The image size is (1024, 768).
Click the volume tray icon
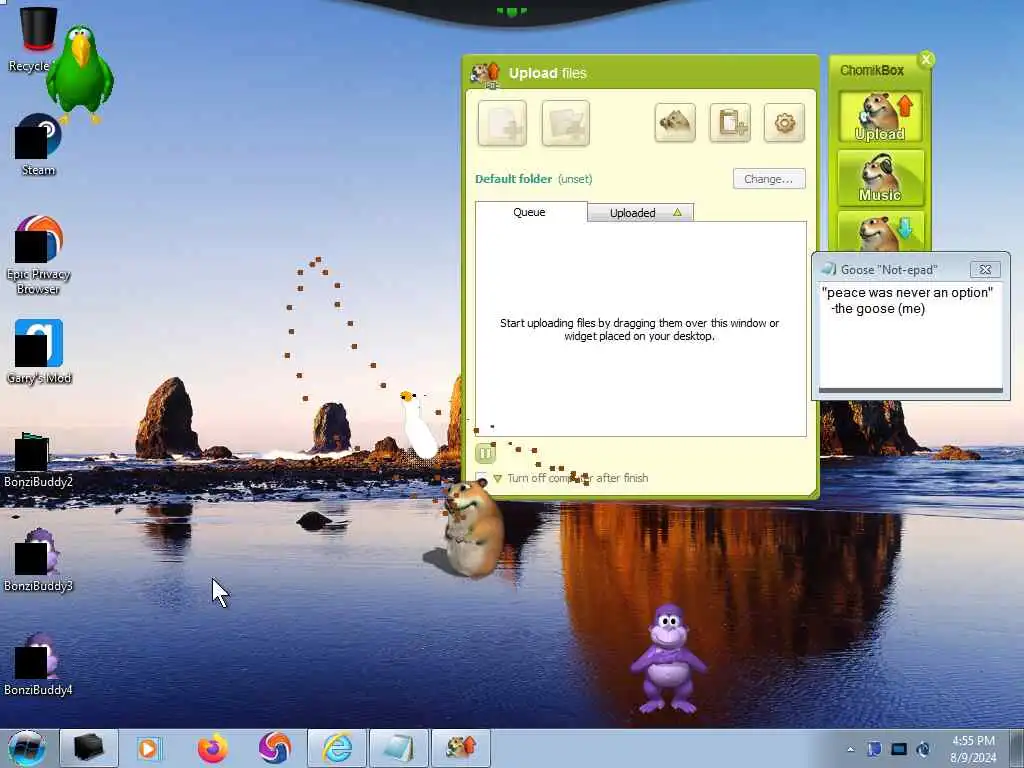pos(923,750)
